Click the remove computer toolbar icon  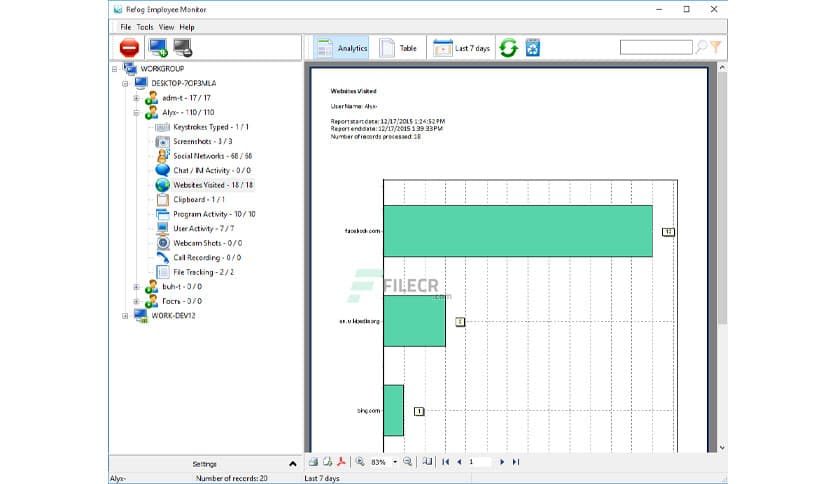(x=183, y=48)
